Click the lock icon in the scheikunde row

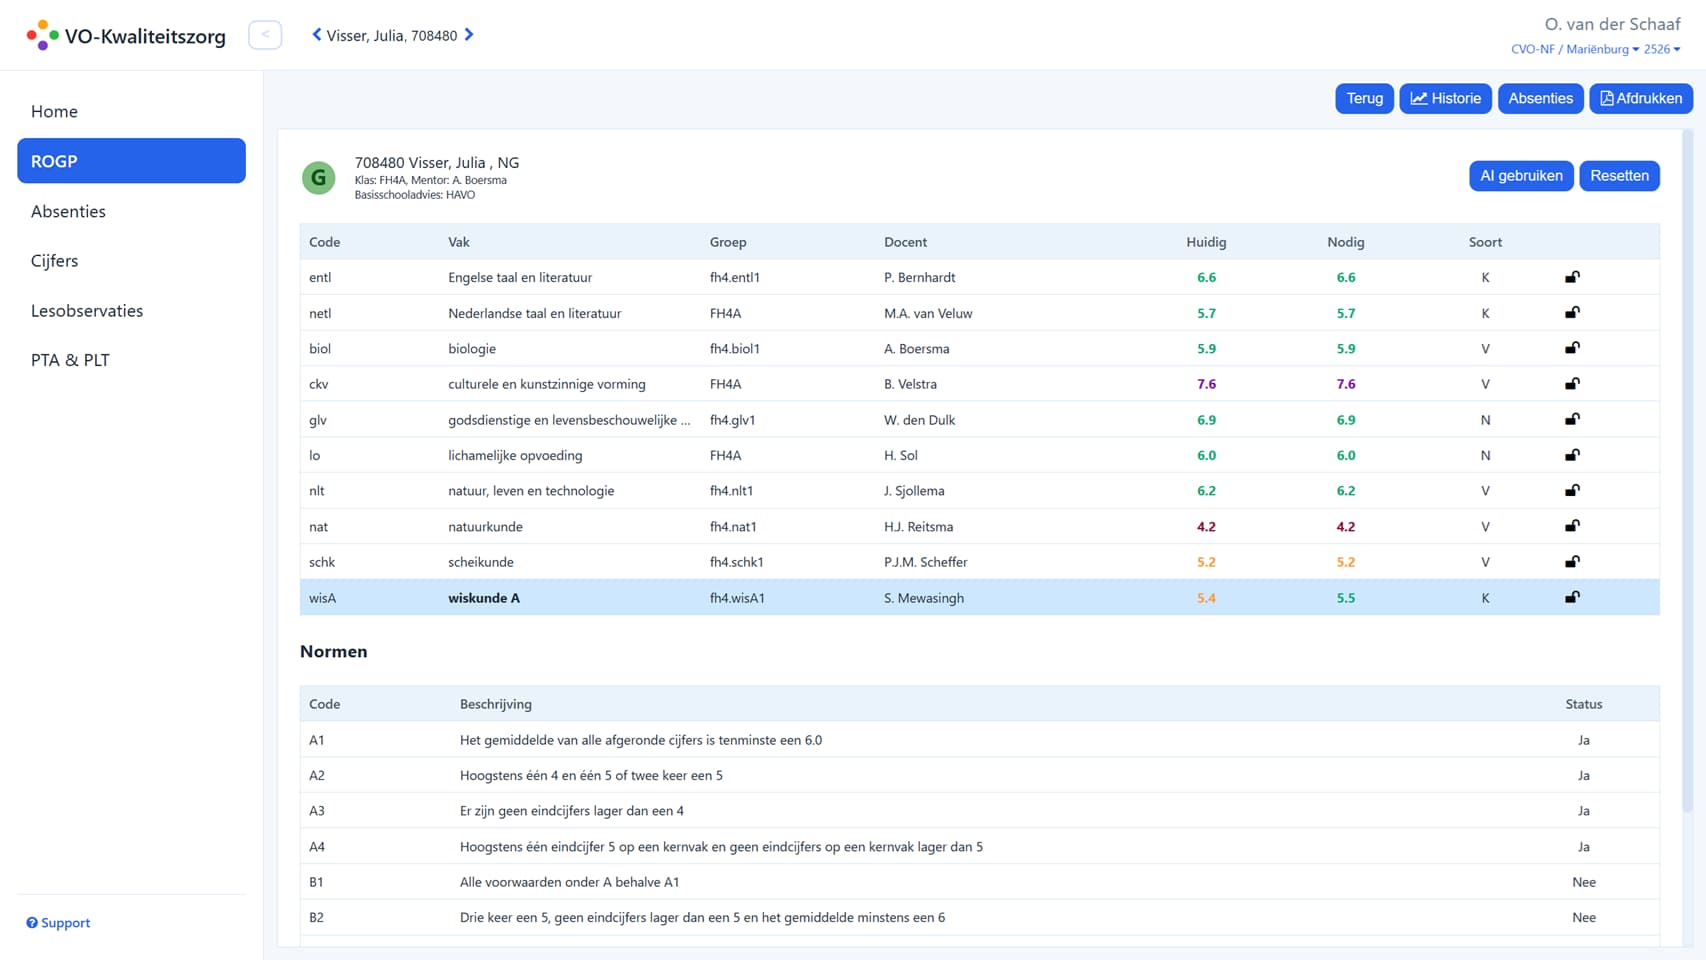point(1572,561)
